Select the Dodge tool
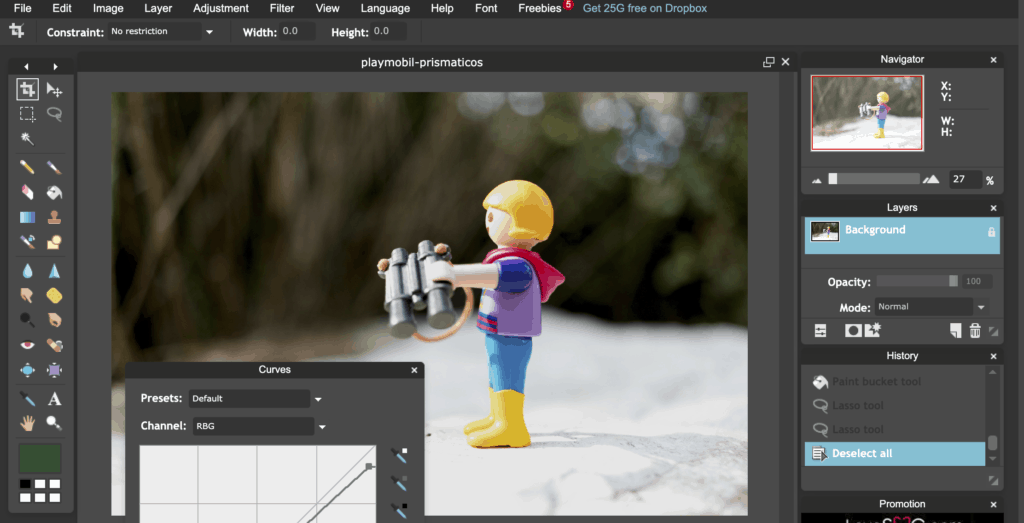Viewport: 1024px width, 523px height. coord(27,320)
